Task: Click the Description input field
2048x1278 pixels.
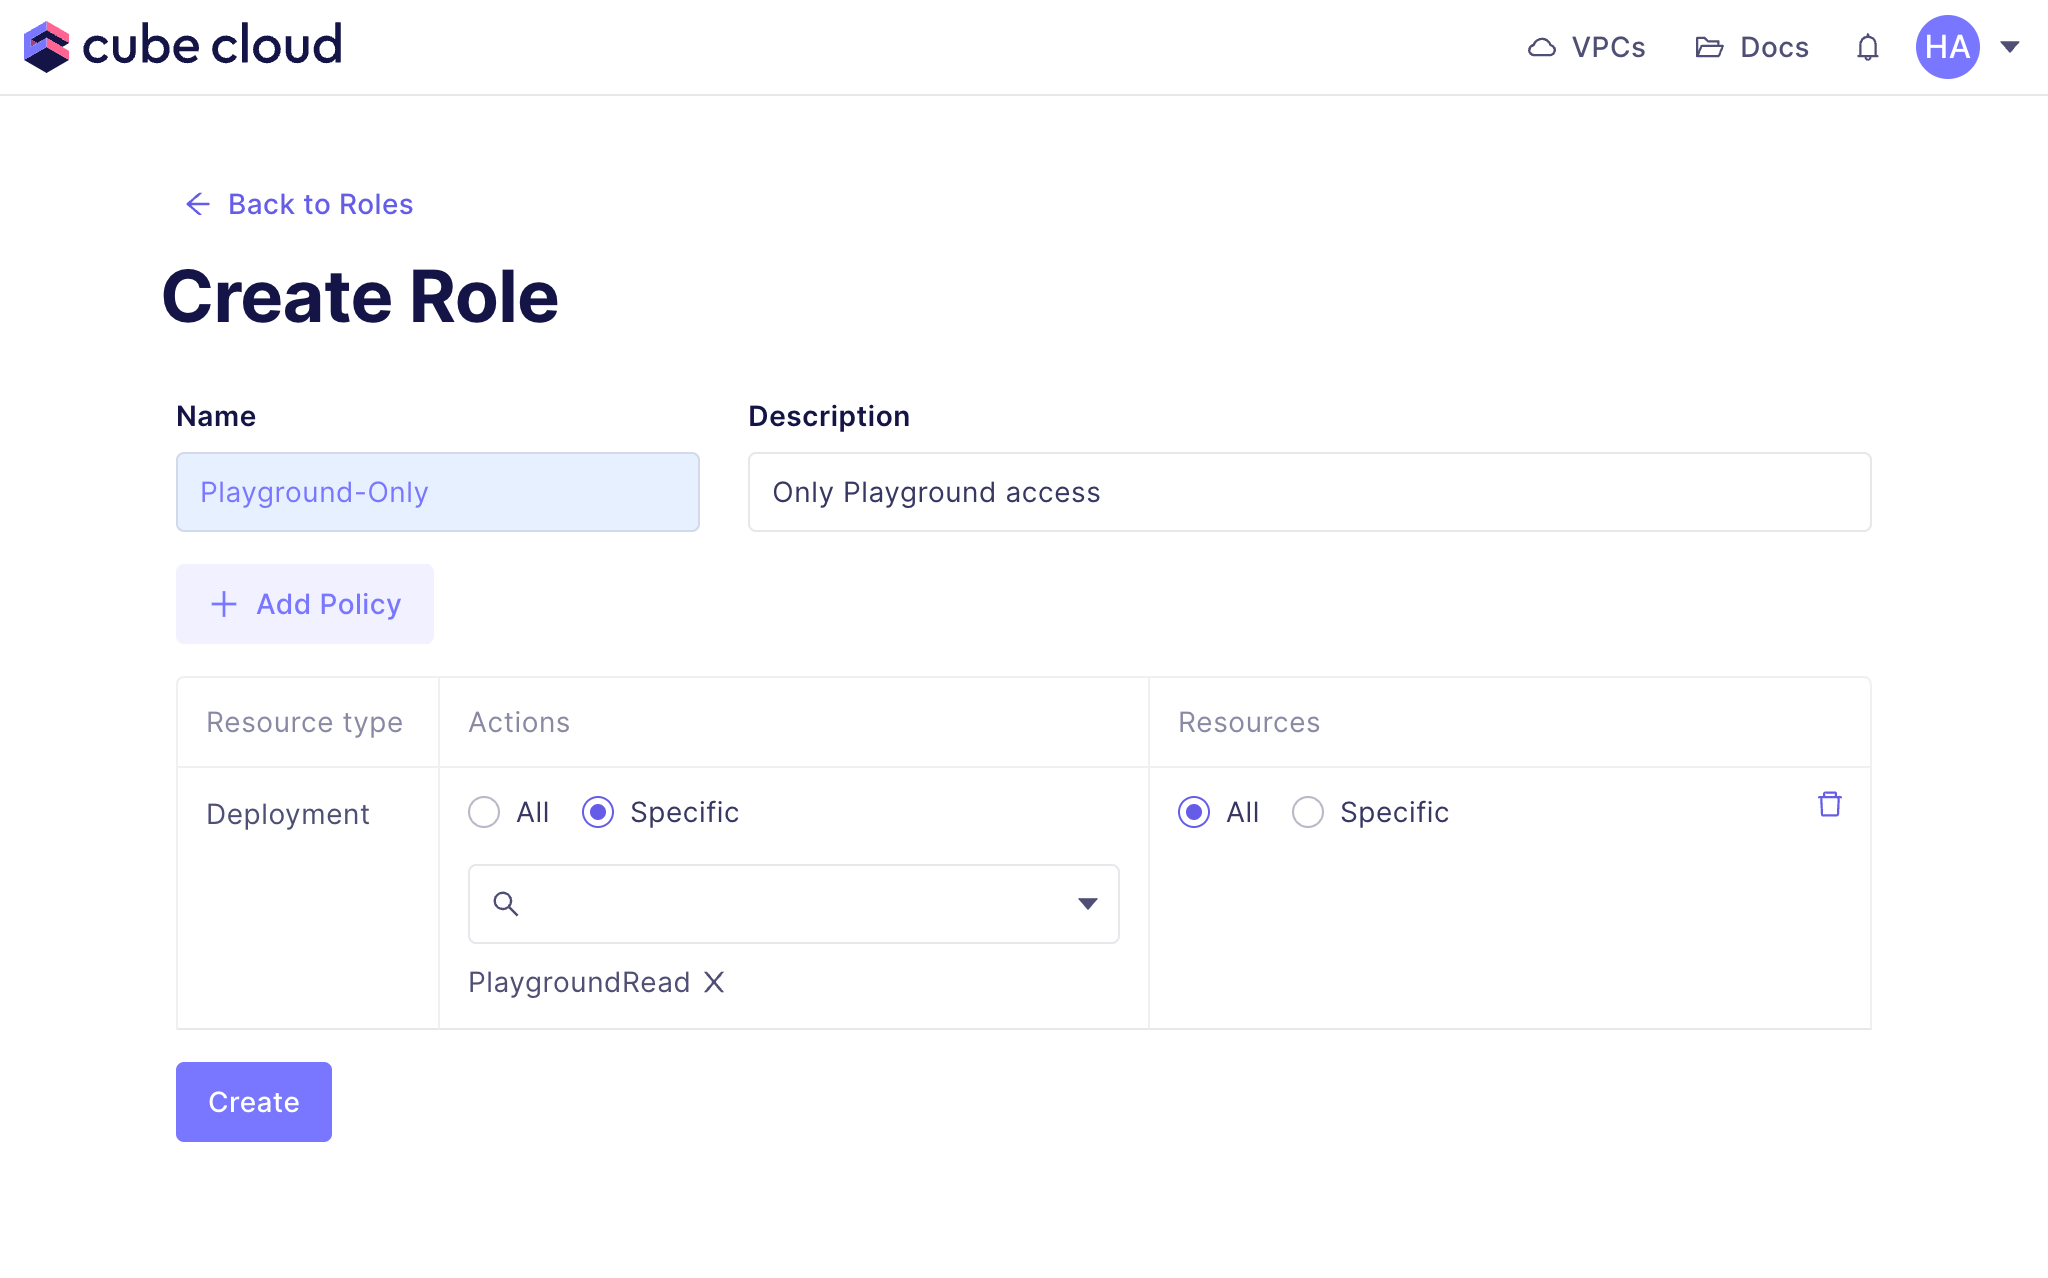Action: (x=1309, y=492)
